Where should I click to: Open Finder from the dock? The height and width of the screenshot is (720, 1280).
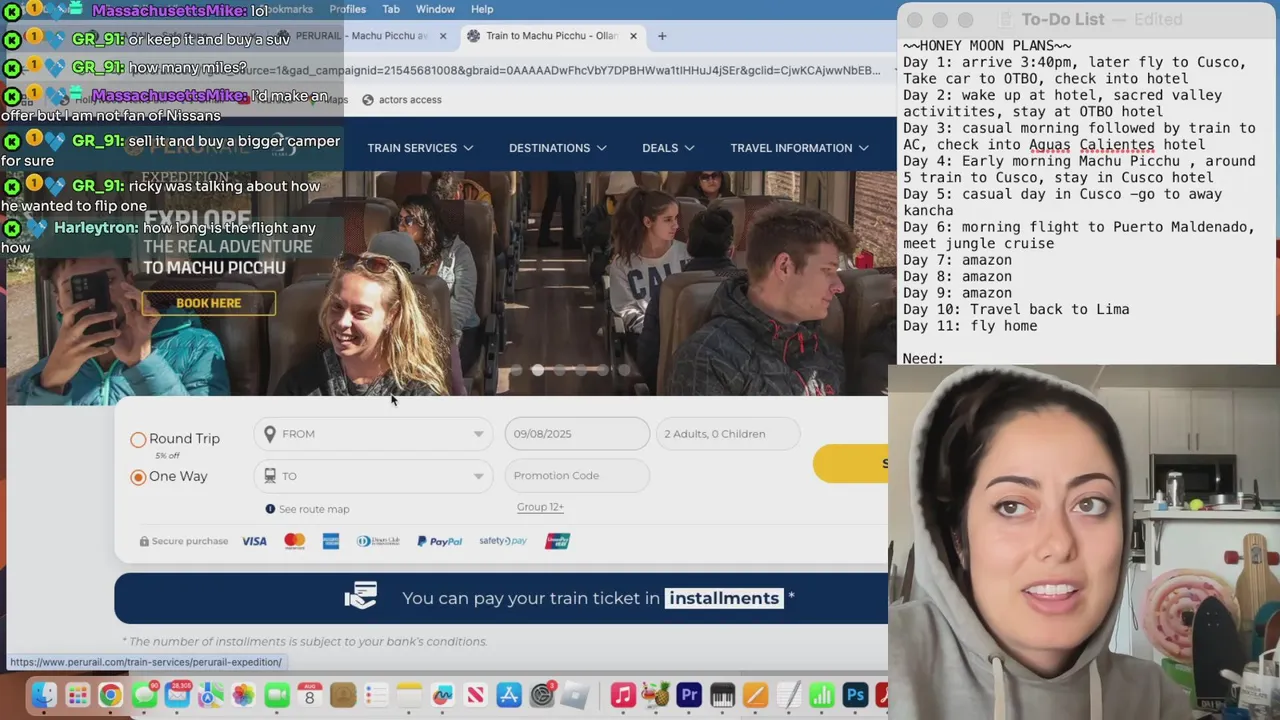pos(44,695)
